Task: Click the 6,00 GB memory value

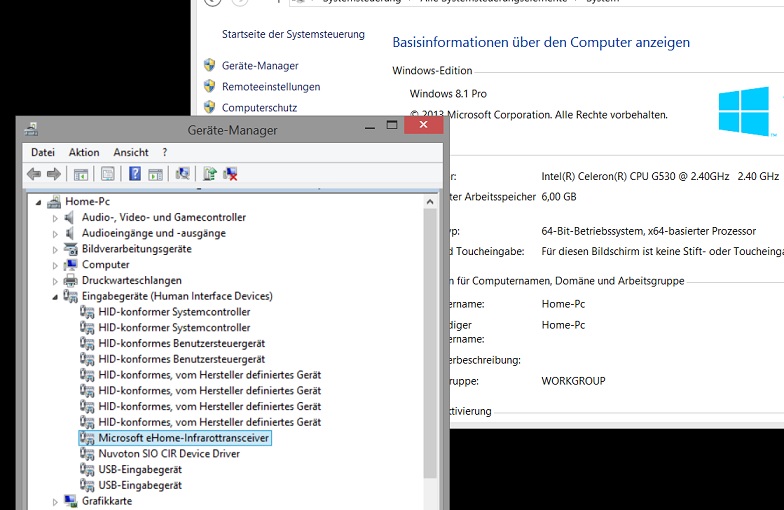Action: coord(559,196)
